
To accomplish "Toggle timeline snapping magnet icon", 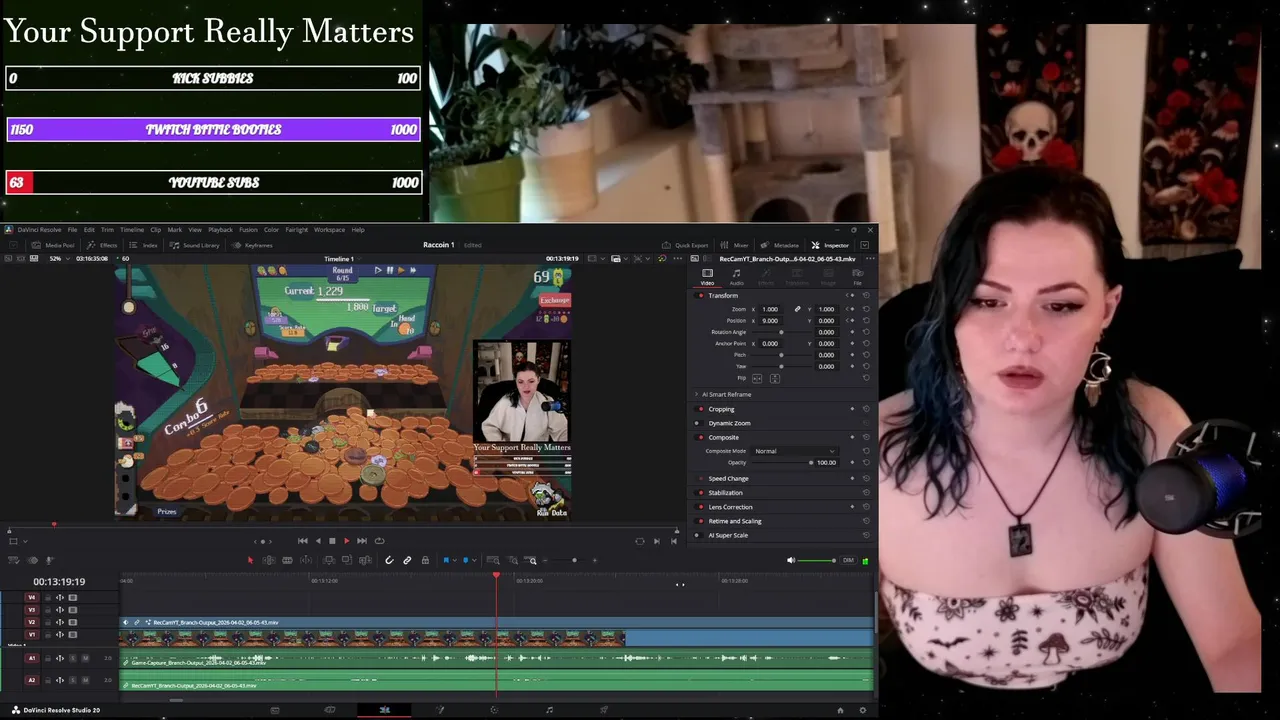I will click(389, 560).
